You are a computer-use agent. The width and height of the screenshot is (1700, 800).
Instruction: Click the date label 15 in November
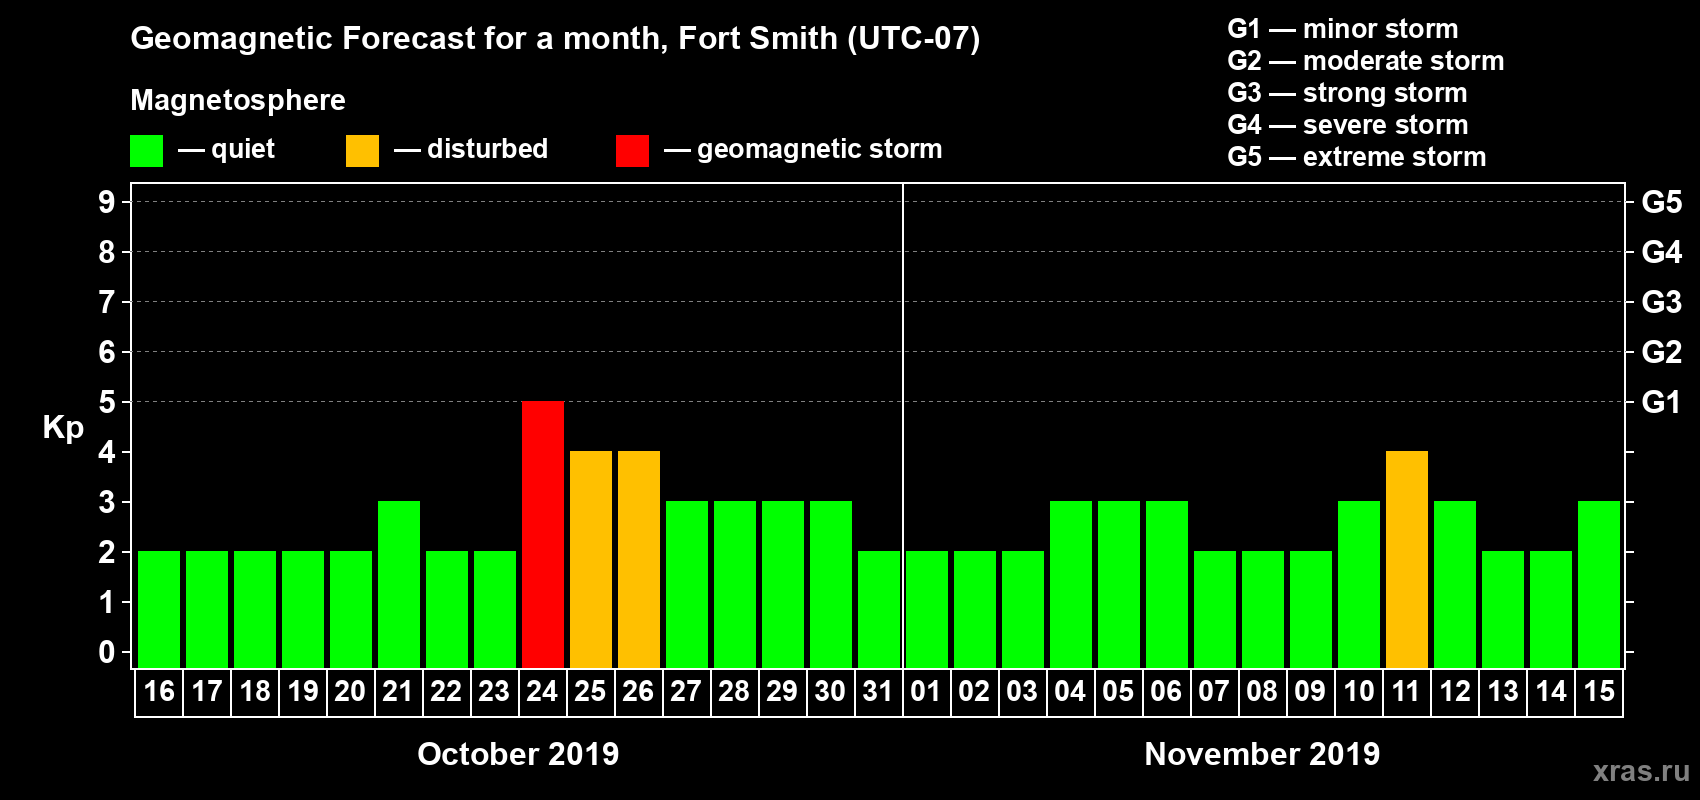pyautogui.click(x=1599, y=691)
